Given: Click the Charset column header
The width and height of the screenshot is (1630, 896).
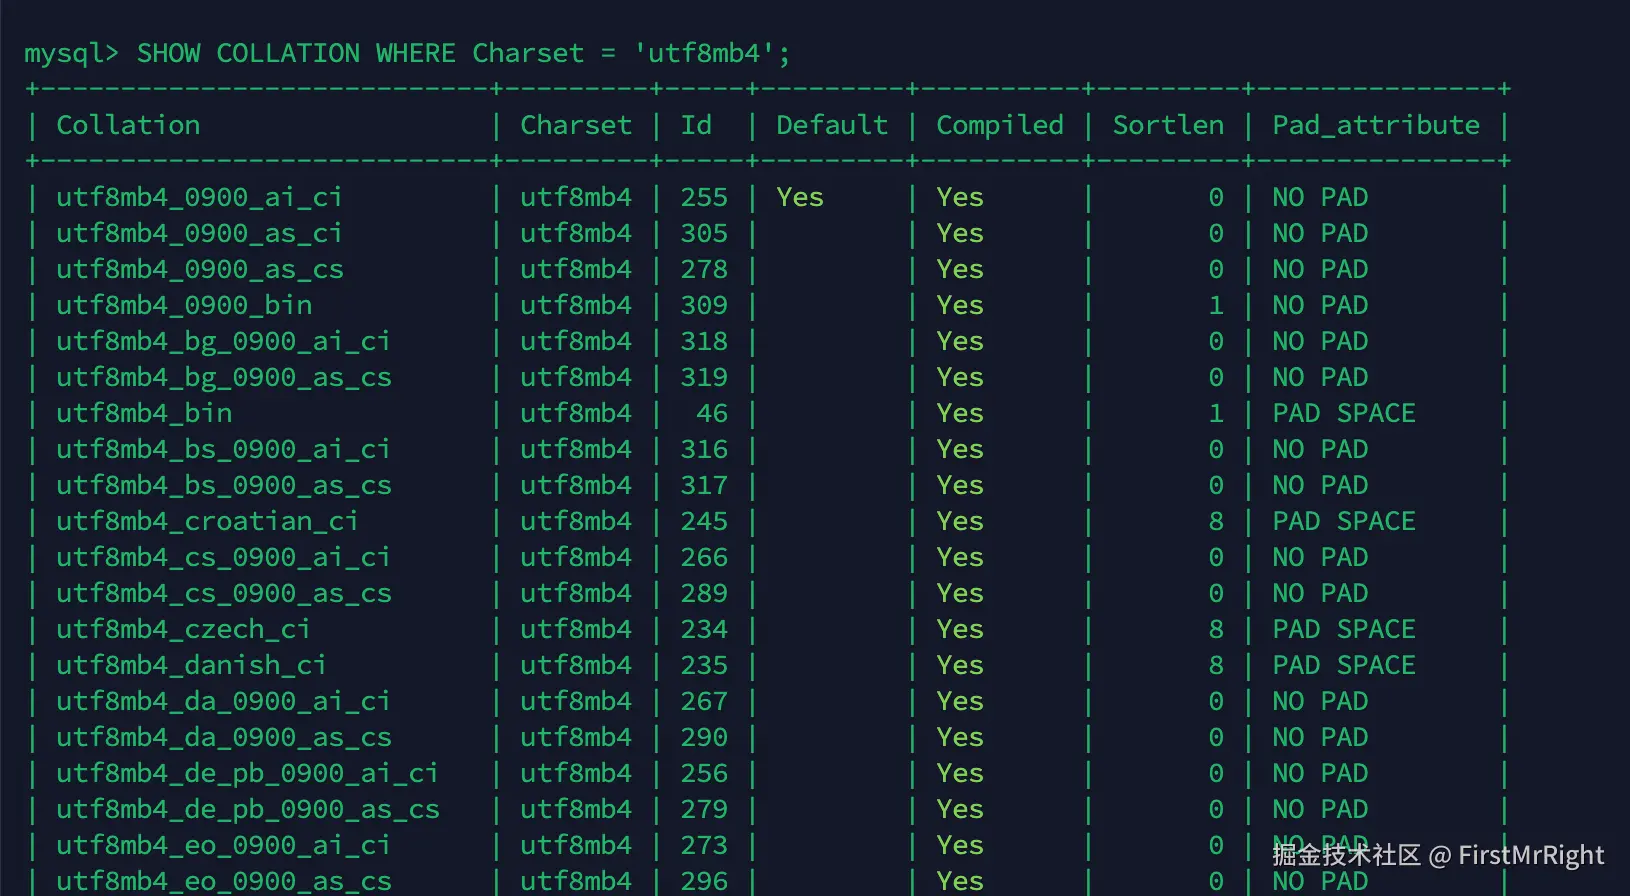Looking at the screenshot, I should (576, 125).
